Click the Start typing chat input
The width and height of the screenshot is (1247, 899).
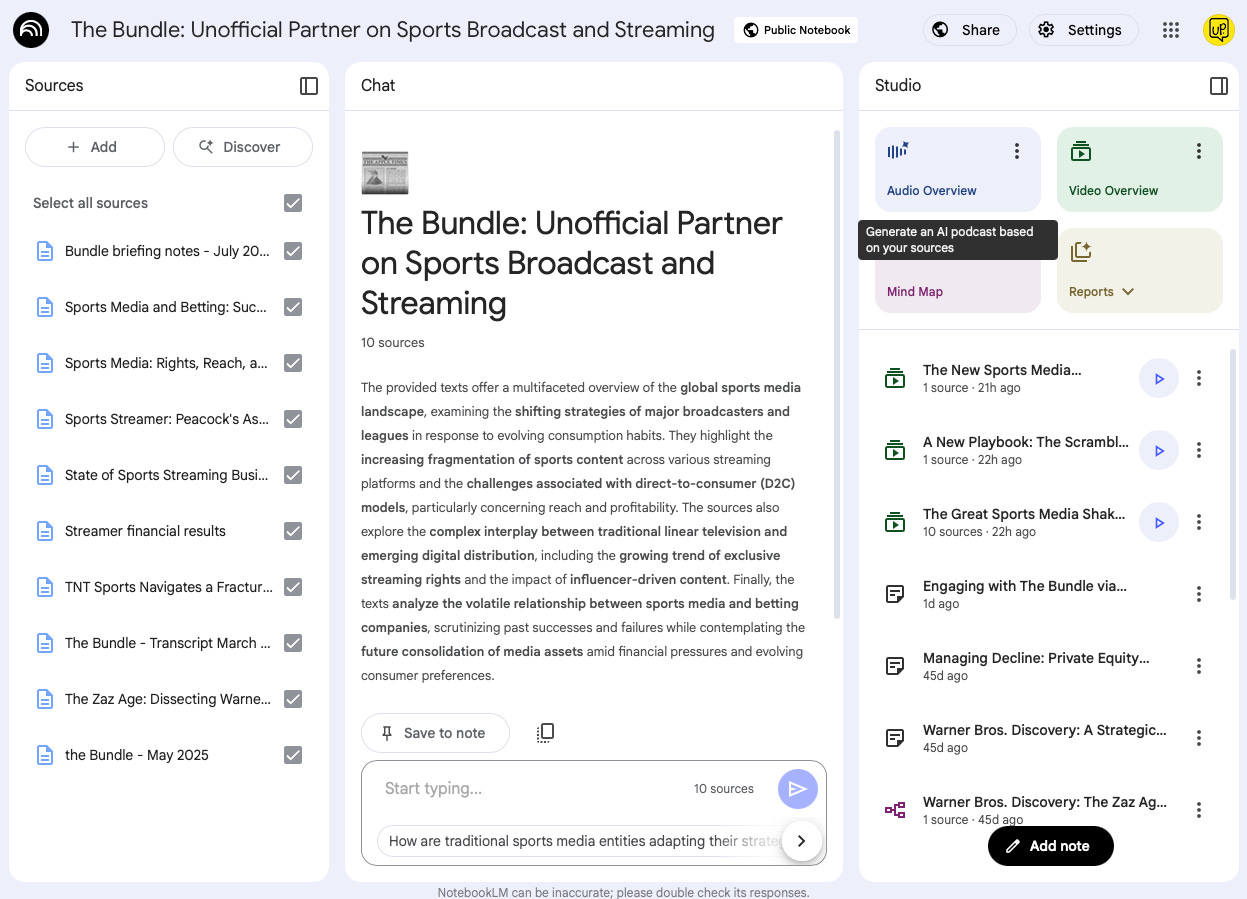pyautogui.click(x=530, y=789)
